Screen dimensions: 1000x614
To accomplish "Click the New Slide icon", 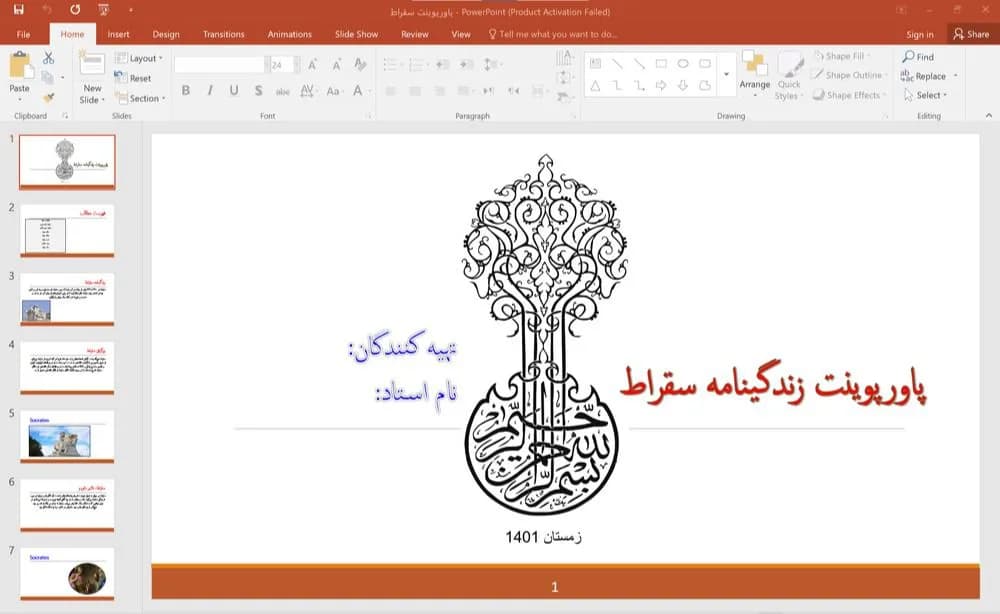I will pos(92,64).
